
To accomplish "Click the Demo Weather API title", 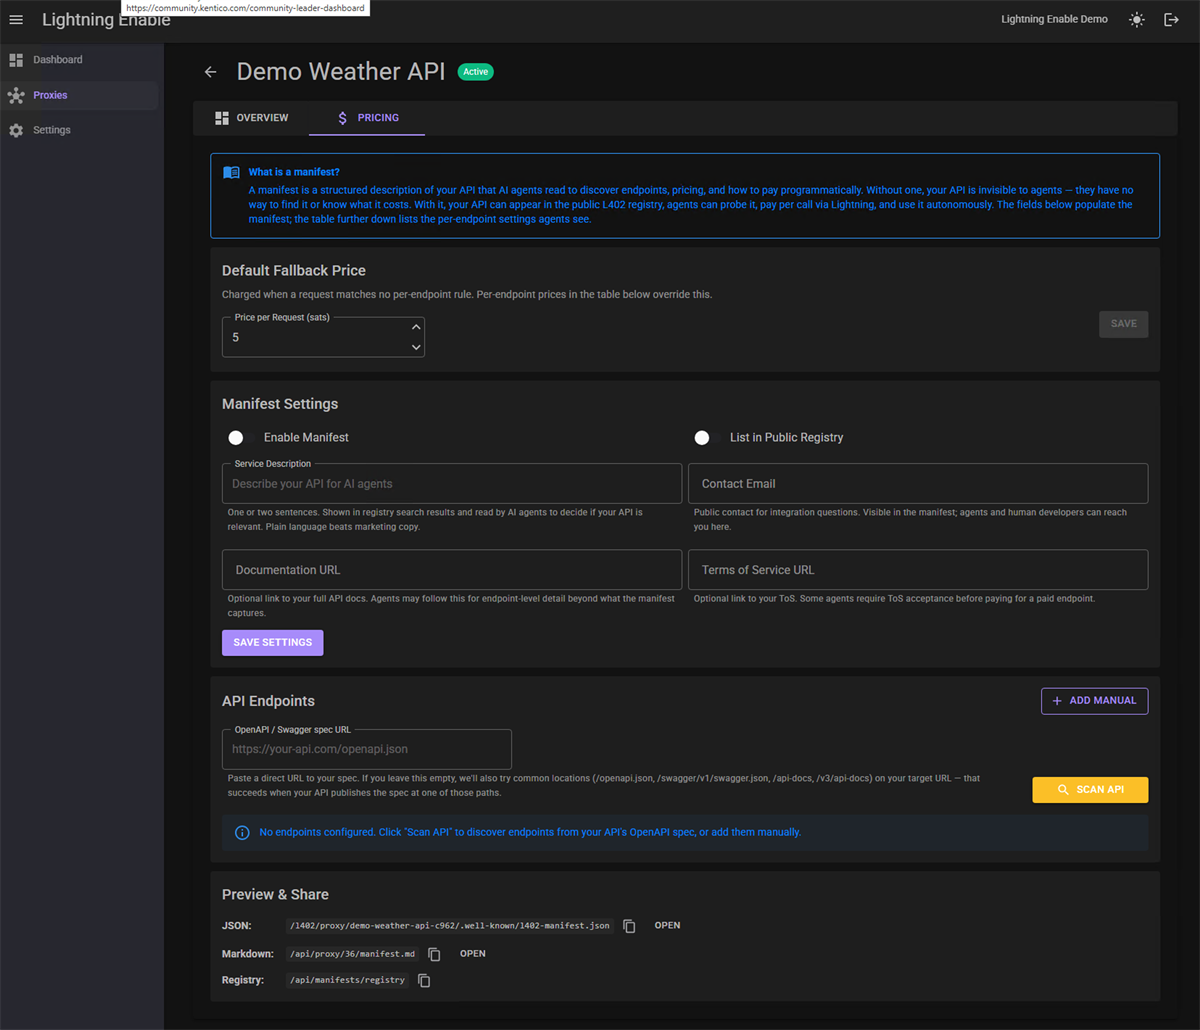I will tap(341, 72).
